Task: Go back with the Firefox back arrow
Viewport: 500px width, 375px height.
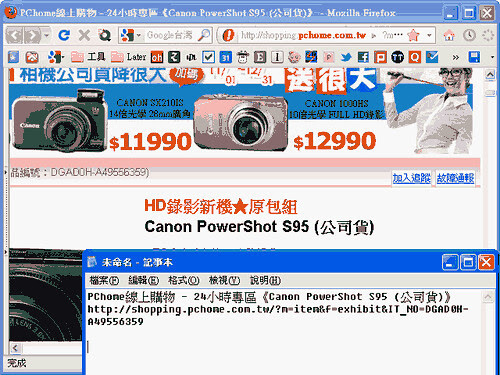Action: point(14,35)
